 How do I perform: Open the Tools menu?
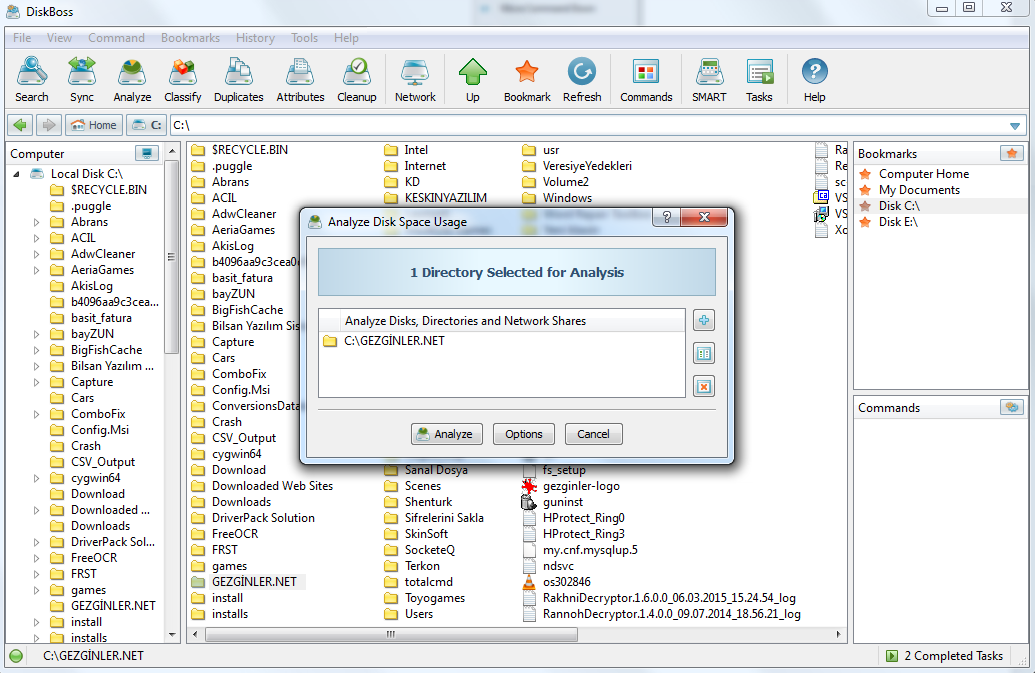(304, 38)
